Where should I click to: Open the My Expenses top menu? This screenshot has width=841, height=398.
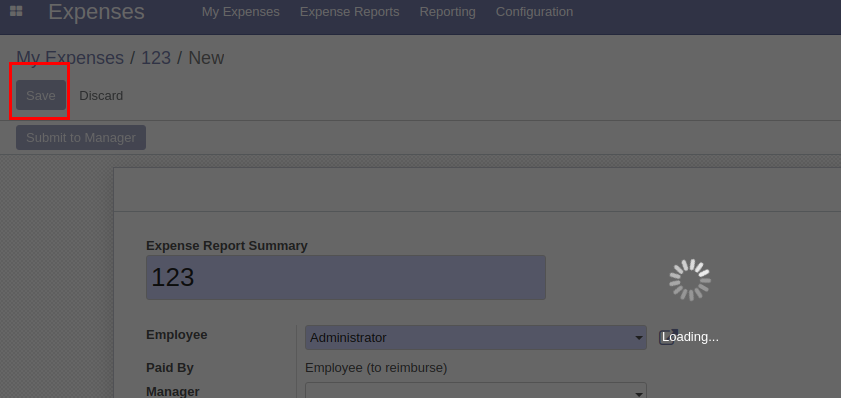[x=241, y=12]
